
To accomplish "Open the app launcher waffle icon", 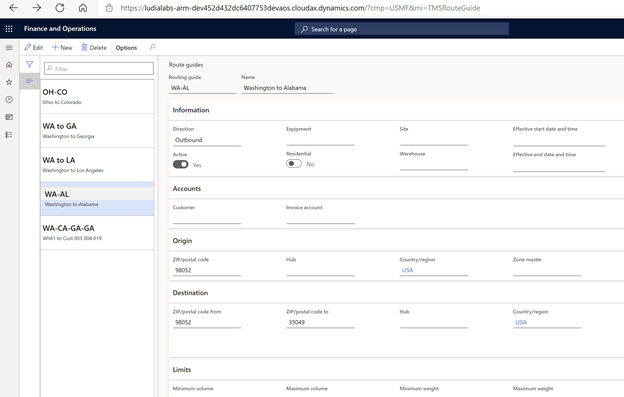I will pyautogui.click(x=9, y=29).
